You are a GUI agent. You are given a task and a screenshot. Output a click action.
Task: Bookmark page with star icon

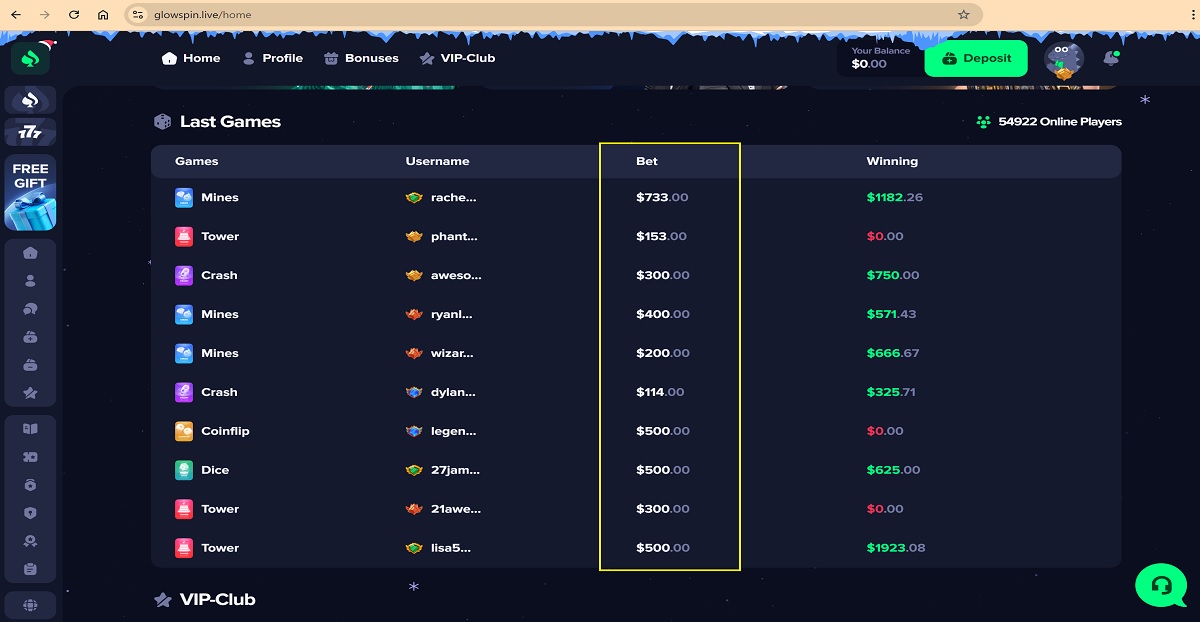point(964,15)
